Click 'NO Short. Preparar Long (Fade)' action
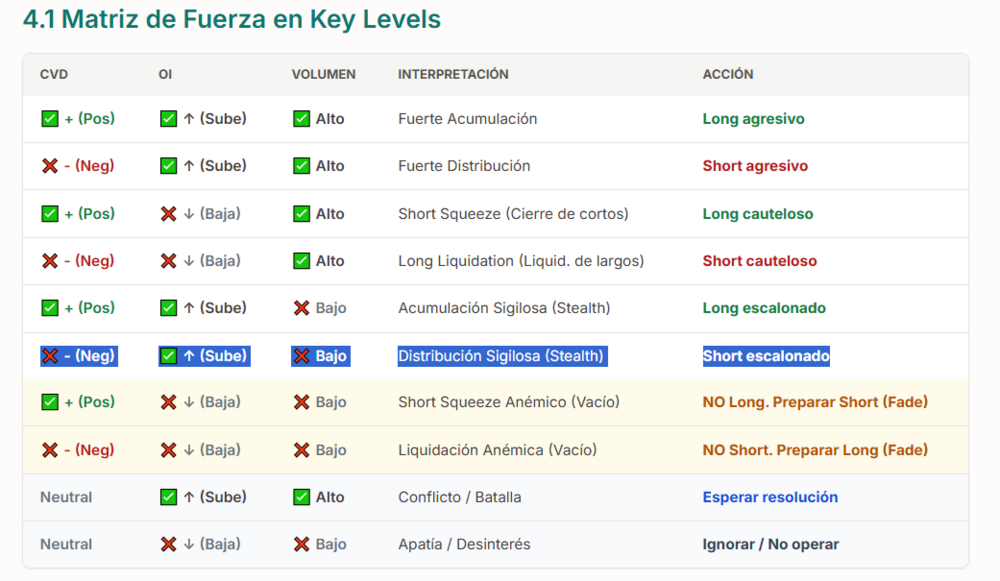Image resolution: width=1000 pixels, height=581 pixels. (x=815, y=450)
